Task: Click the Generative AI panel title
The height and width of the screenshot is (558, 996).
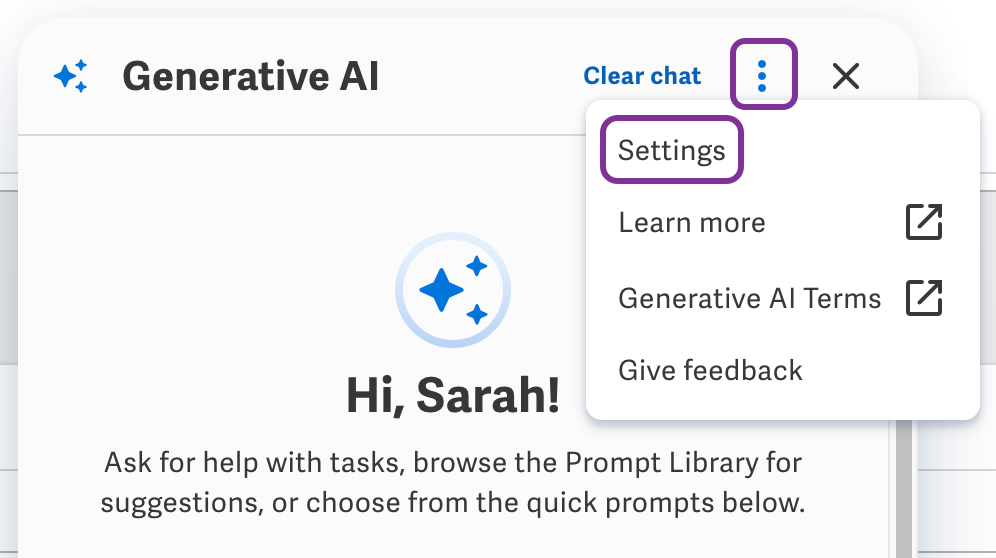Action: (x=250, y=77)
